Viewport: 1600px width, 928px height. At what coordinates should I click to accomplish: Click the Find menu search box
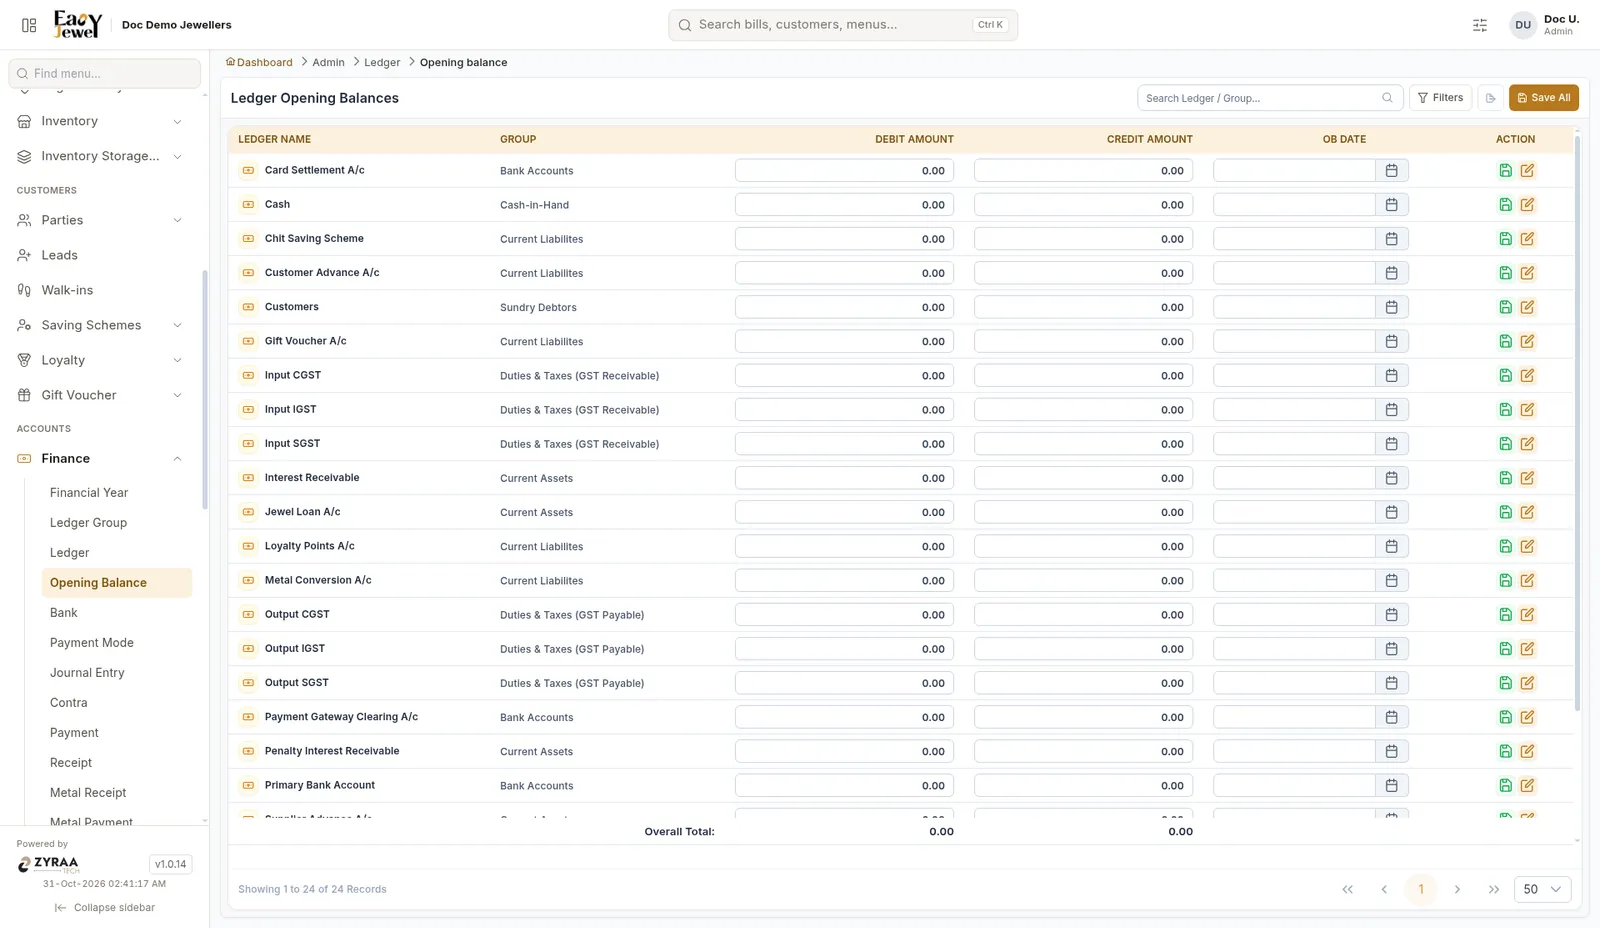(105, 73)
